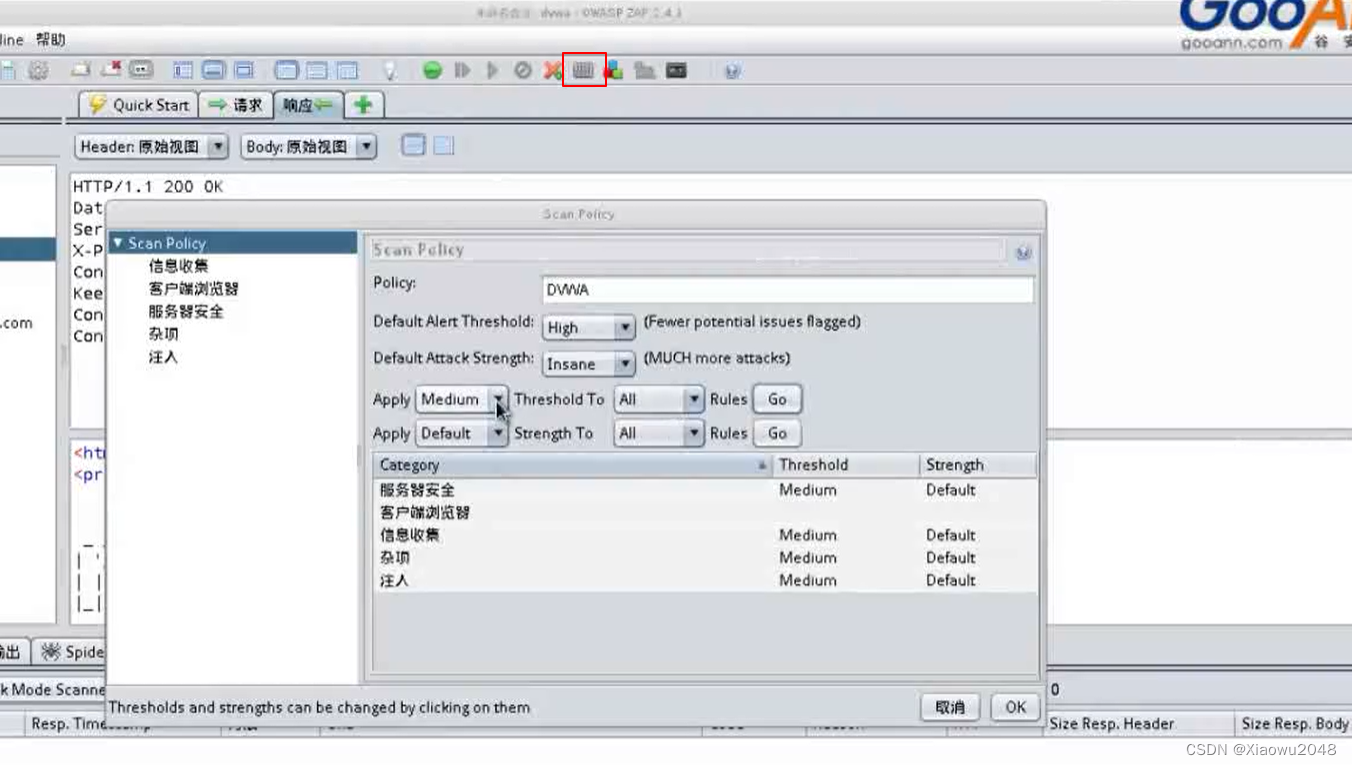This screenshot has height=765, width=1352.
Task: Open Default Attack Strength Insane dropdown
Action: coord(589,364)
